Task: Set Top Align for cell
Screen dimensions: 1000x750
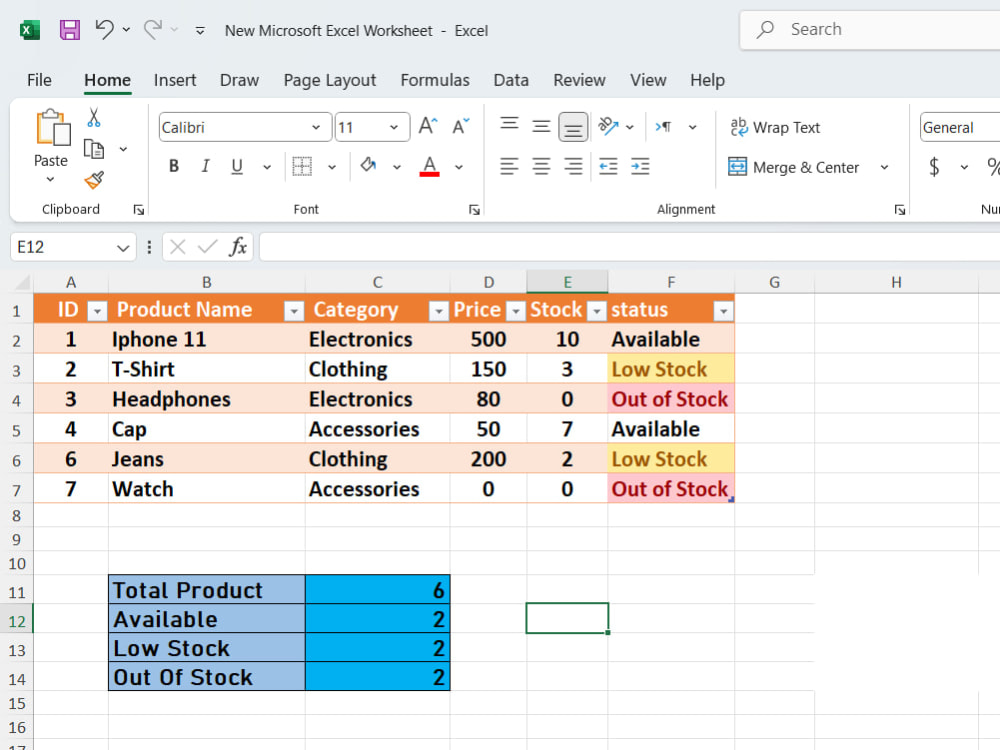Action: [509, 126]
